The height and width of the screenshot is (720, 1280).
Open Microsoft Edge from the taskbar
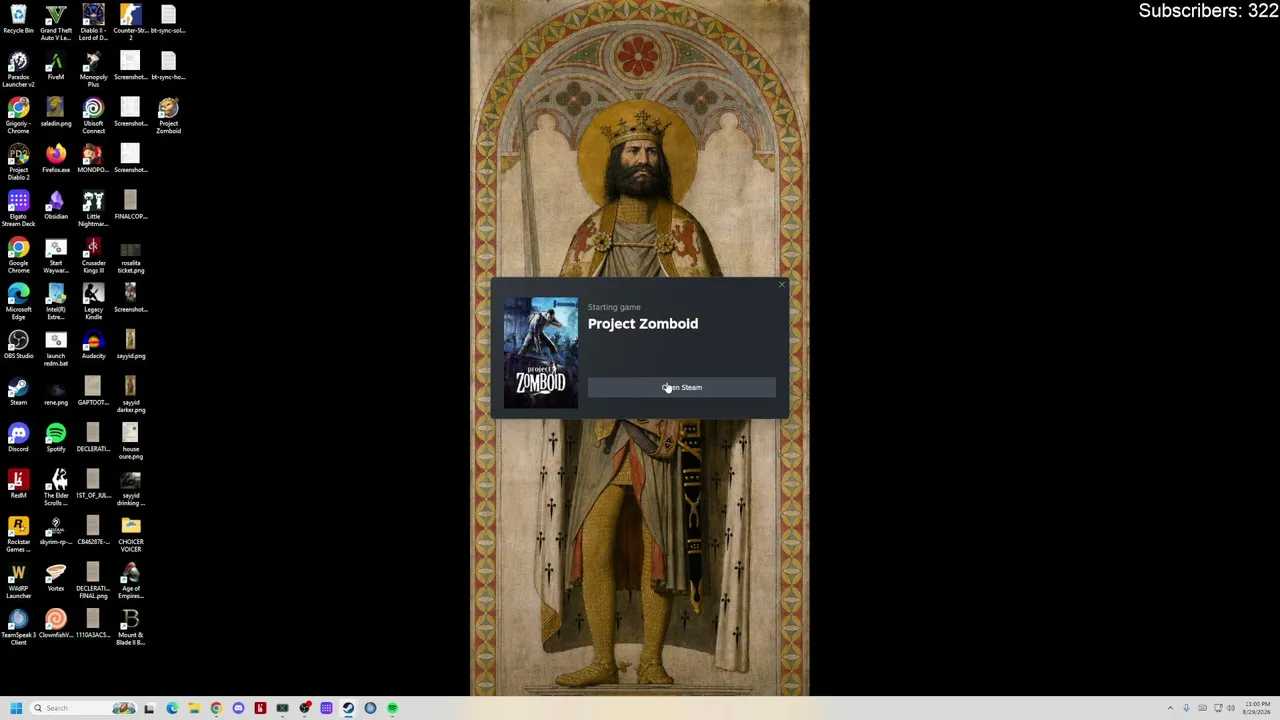(172, 708)
